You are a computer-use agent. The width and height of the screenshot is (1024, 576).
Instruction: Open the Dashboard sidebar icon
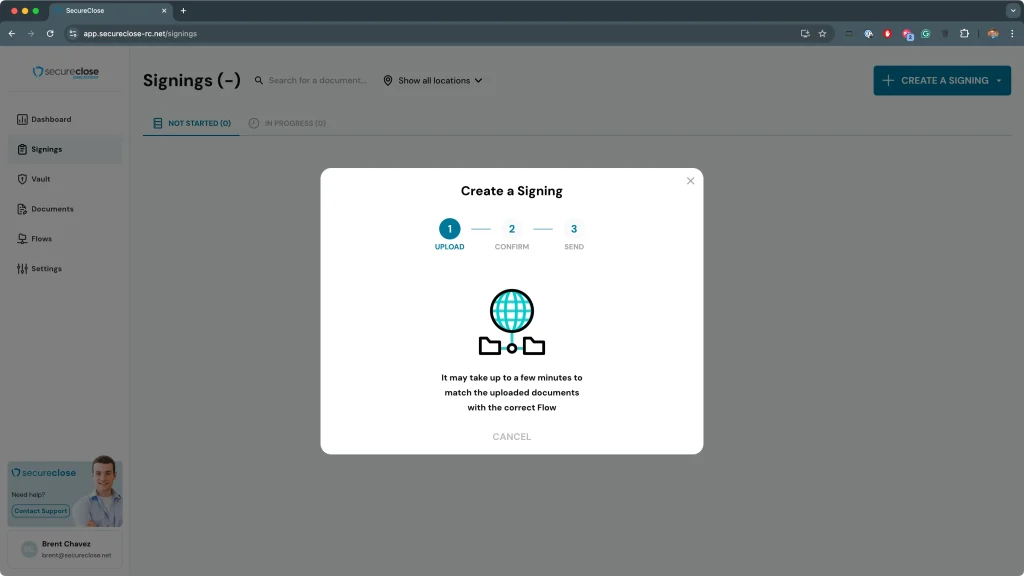tap(22, 120)
